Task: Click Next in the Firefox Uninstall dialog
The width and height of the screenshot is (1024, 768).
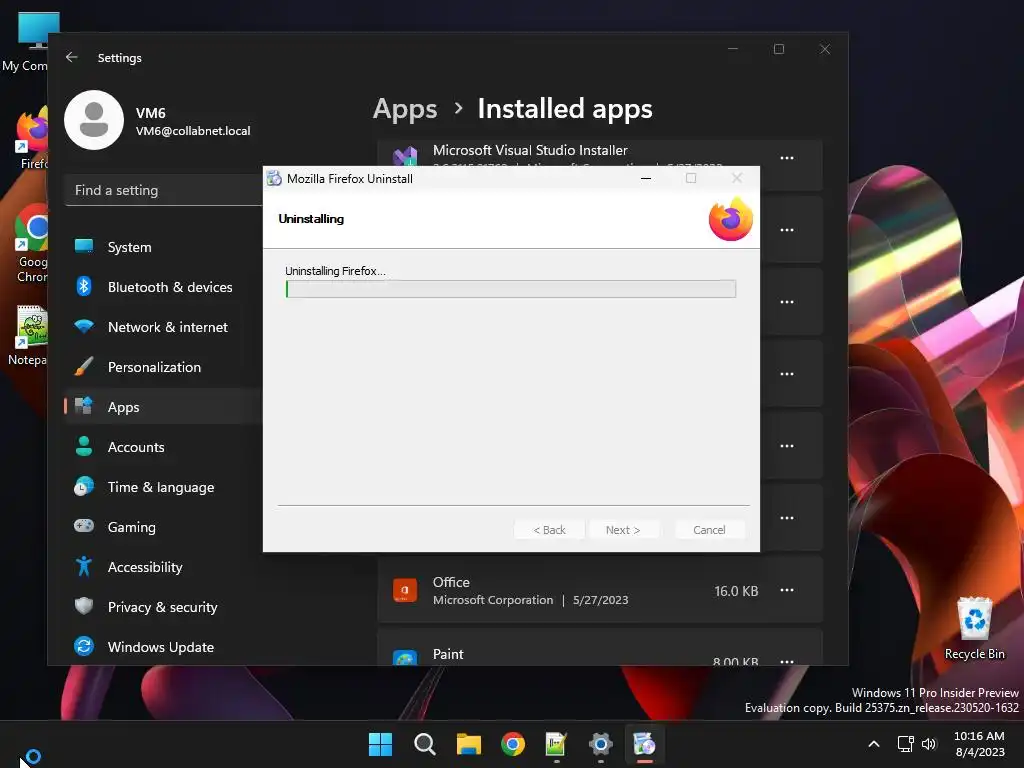Action: [623, 530]
